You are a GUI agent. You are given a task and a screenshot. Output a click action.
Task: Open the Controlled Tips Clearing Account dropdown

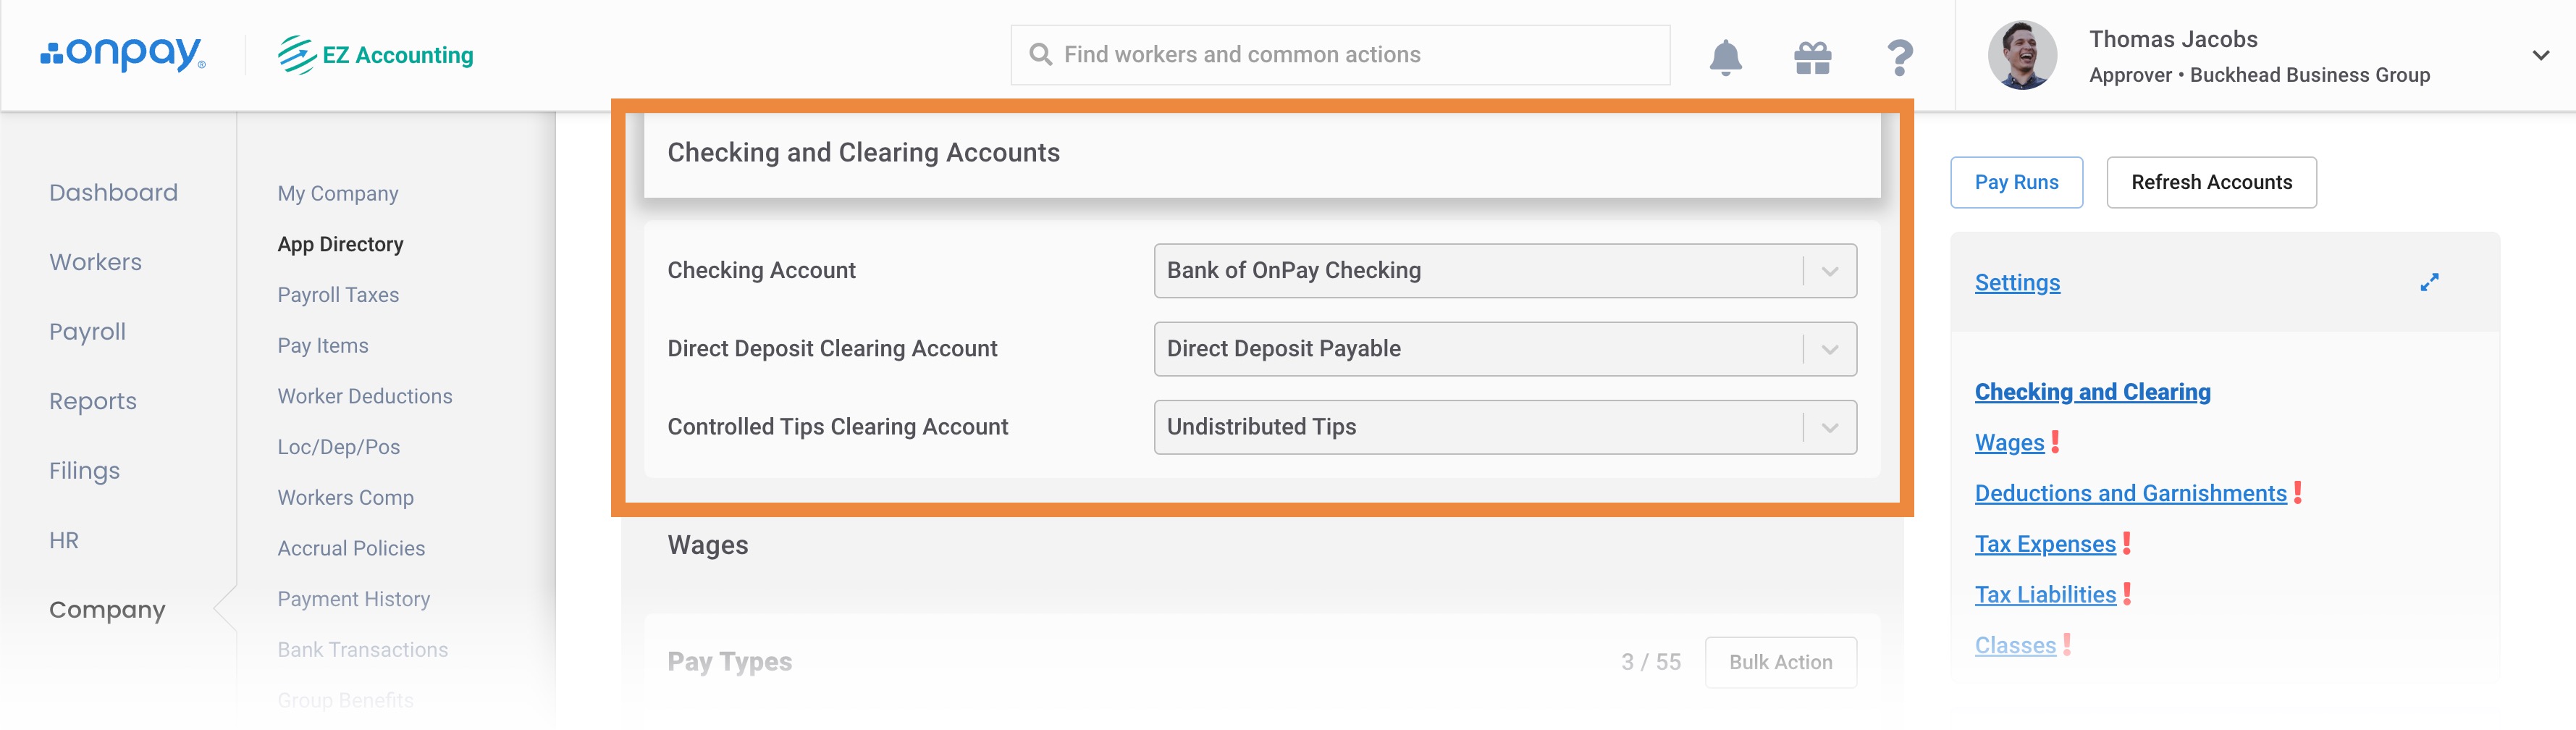point(1504,427)
